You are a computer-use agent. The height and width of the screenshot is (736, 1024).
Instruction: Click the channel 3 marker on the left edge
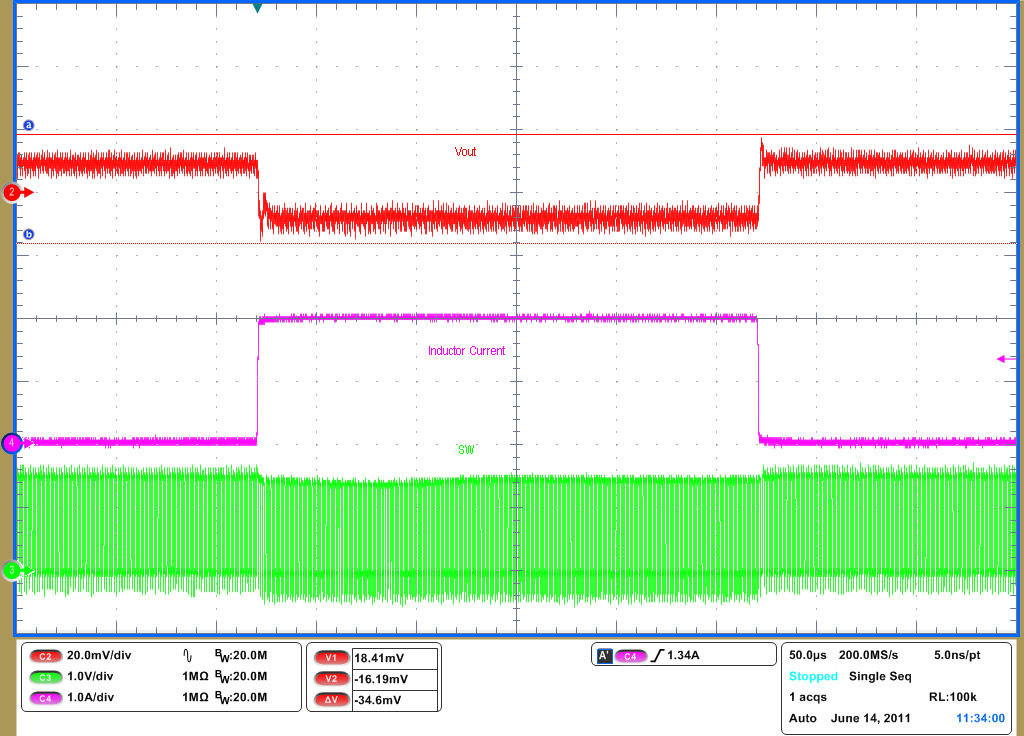click(11, 570)
